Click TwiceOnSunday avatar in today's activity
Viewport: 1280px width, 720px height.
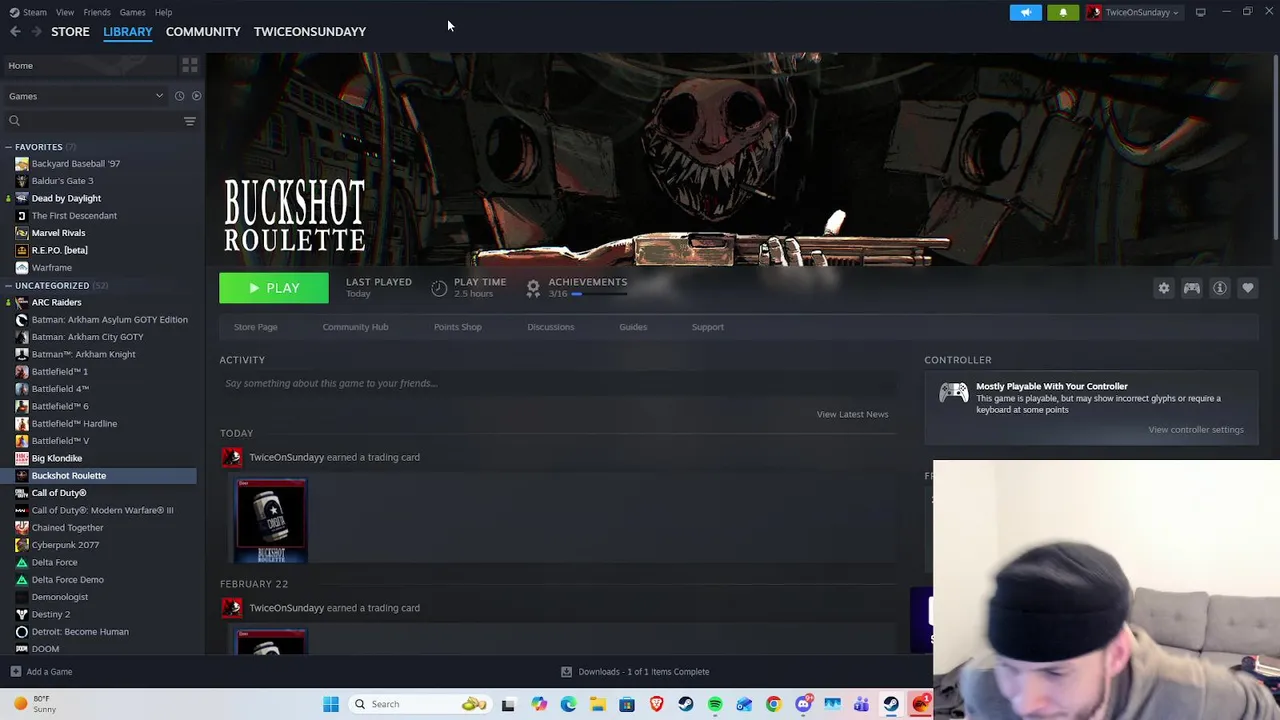pos(232,457)
